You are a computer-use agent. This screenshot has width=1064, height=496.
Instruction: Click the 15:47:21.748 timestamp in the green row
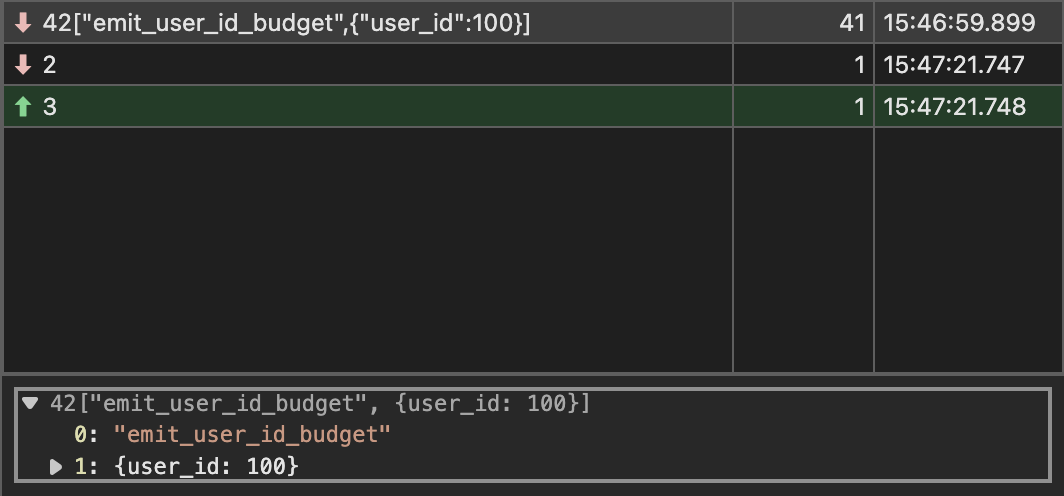(955, 107)
